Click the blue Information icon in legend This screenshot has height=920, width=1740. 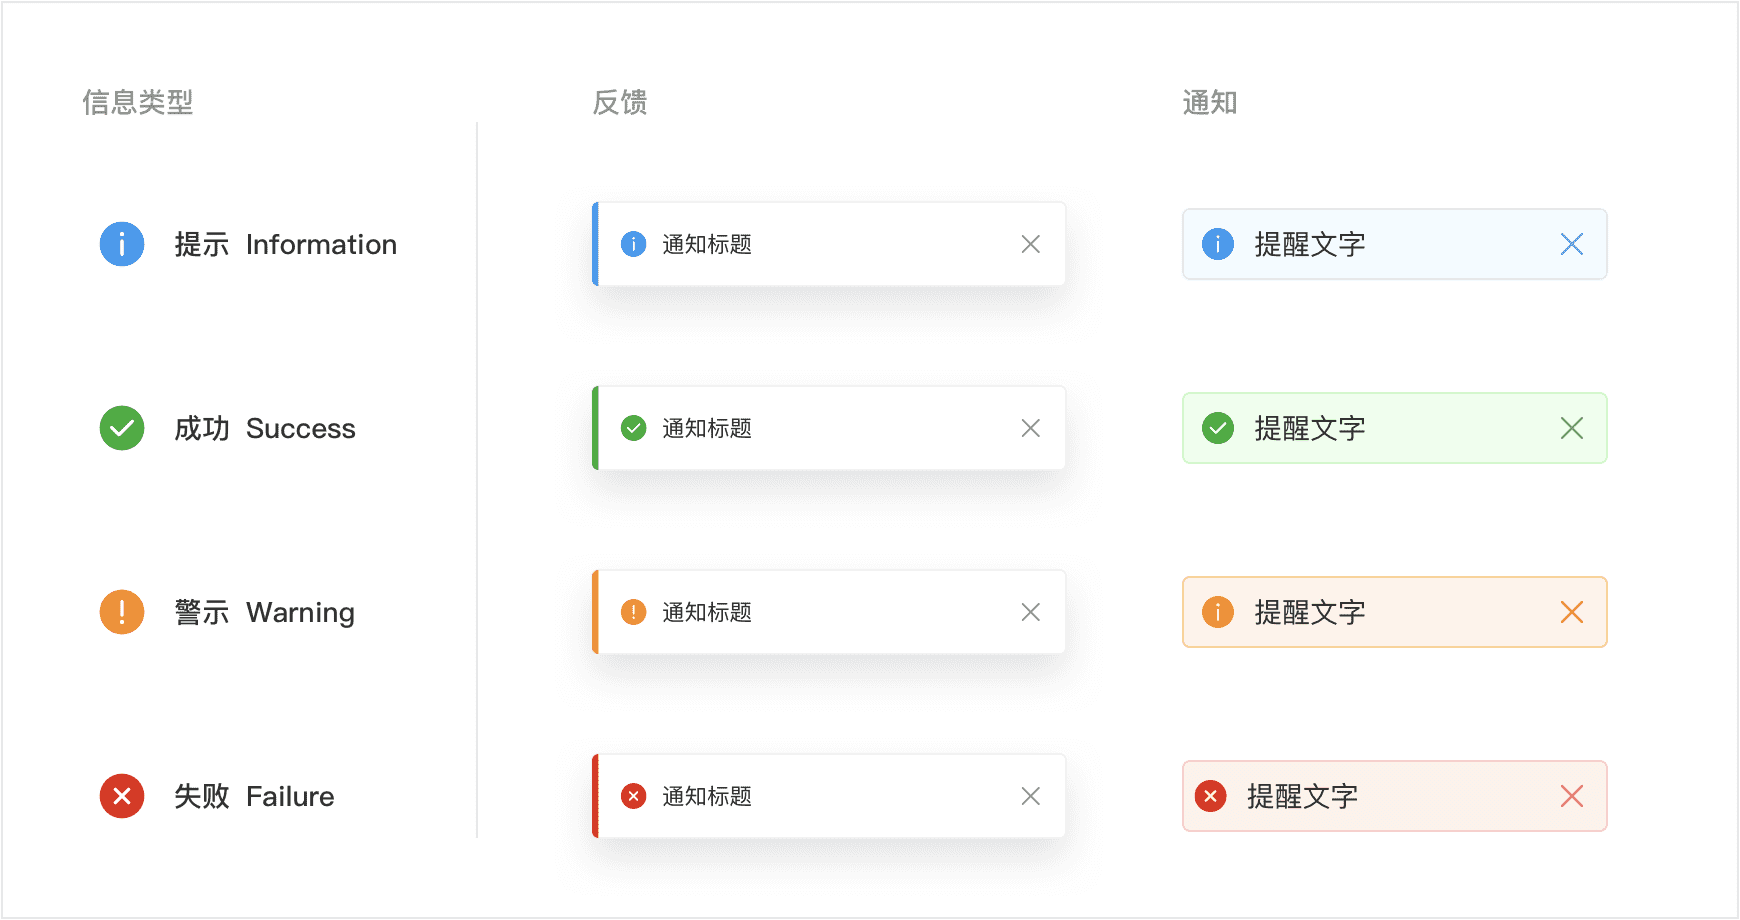tap(122, 244)
